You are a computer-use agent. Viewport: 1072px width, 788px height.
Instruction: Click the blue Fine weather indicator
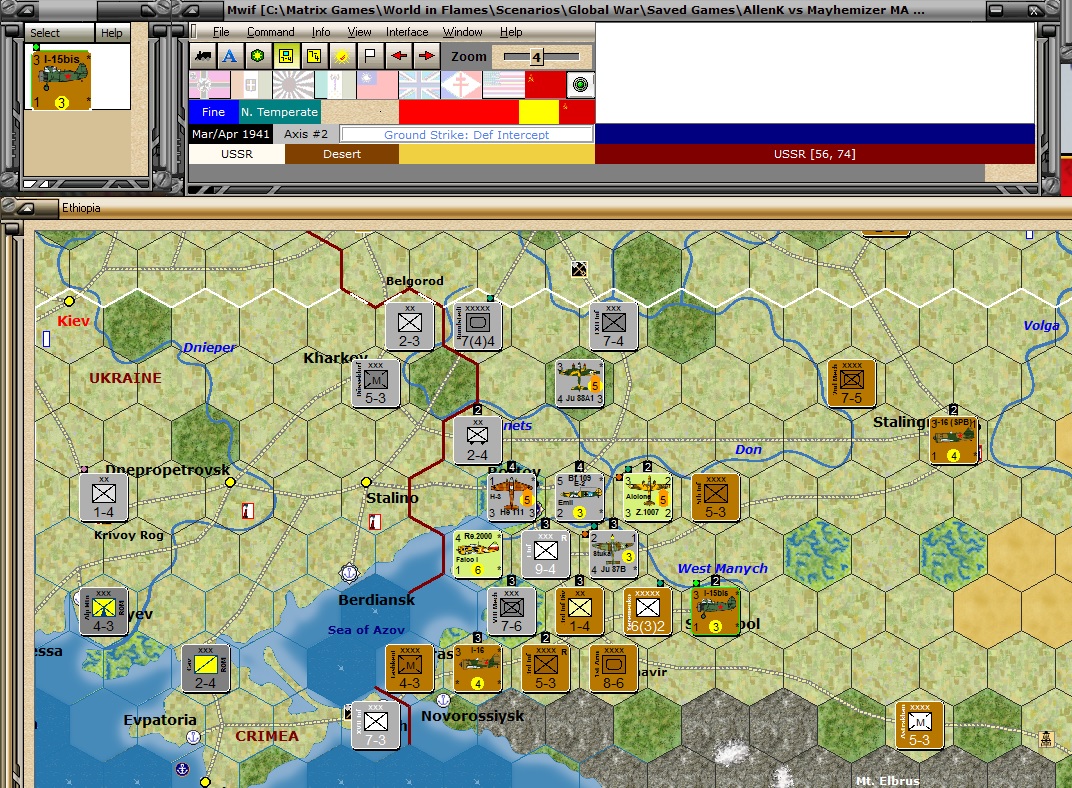213,112
